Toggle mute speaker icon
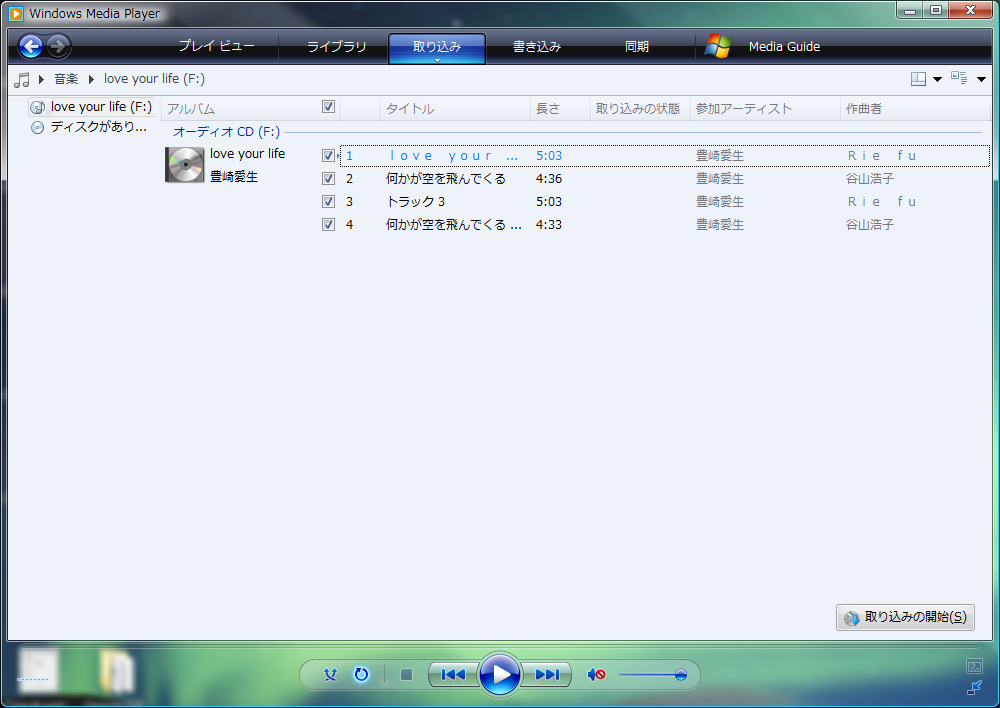The width and height of the screenshot is (1000, 708). pos(596,674)
